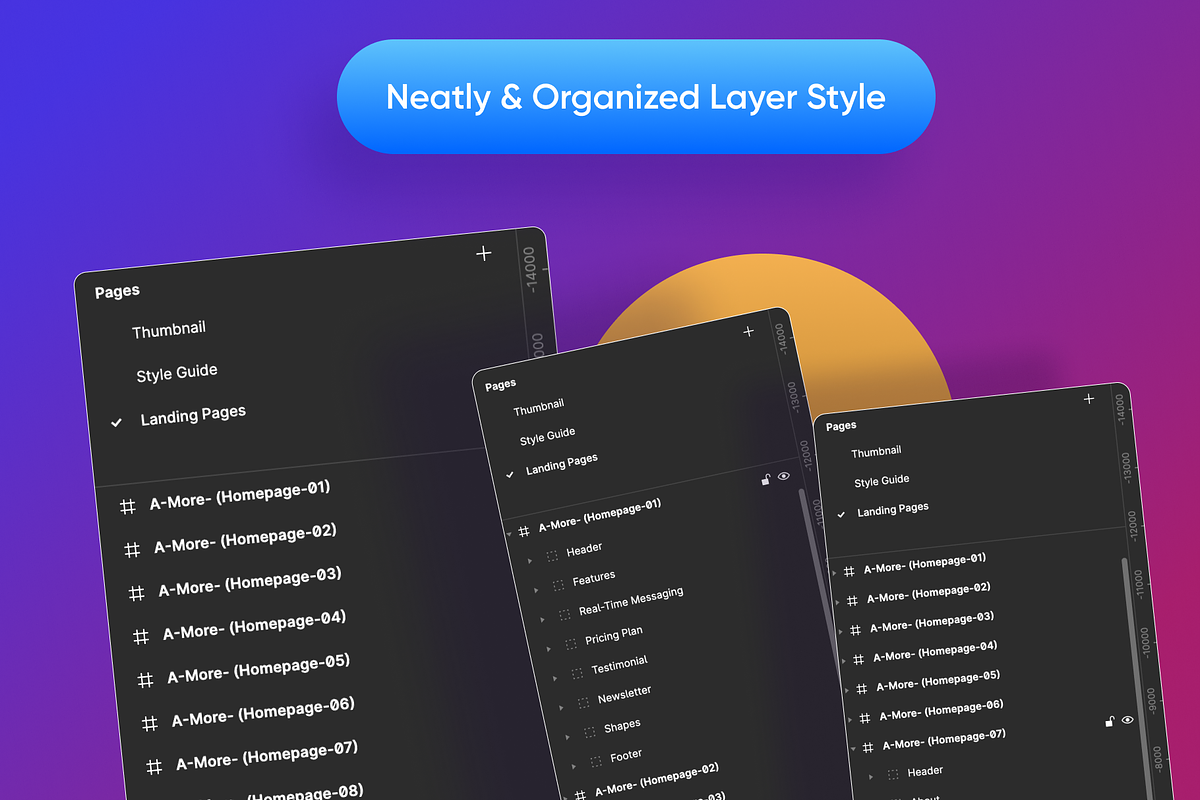Click Homepage-02 frame icon in left panel
This screenshot has height=800, width=1200.
(x=132, y=550)
